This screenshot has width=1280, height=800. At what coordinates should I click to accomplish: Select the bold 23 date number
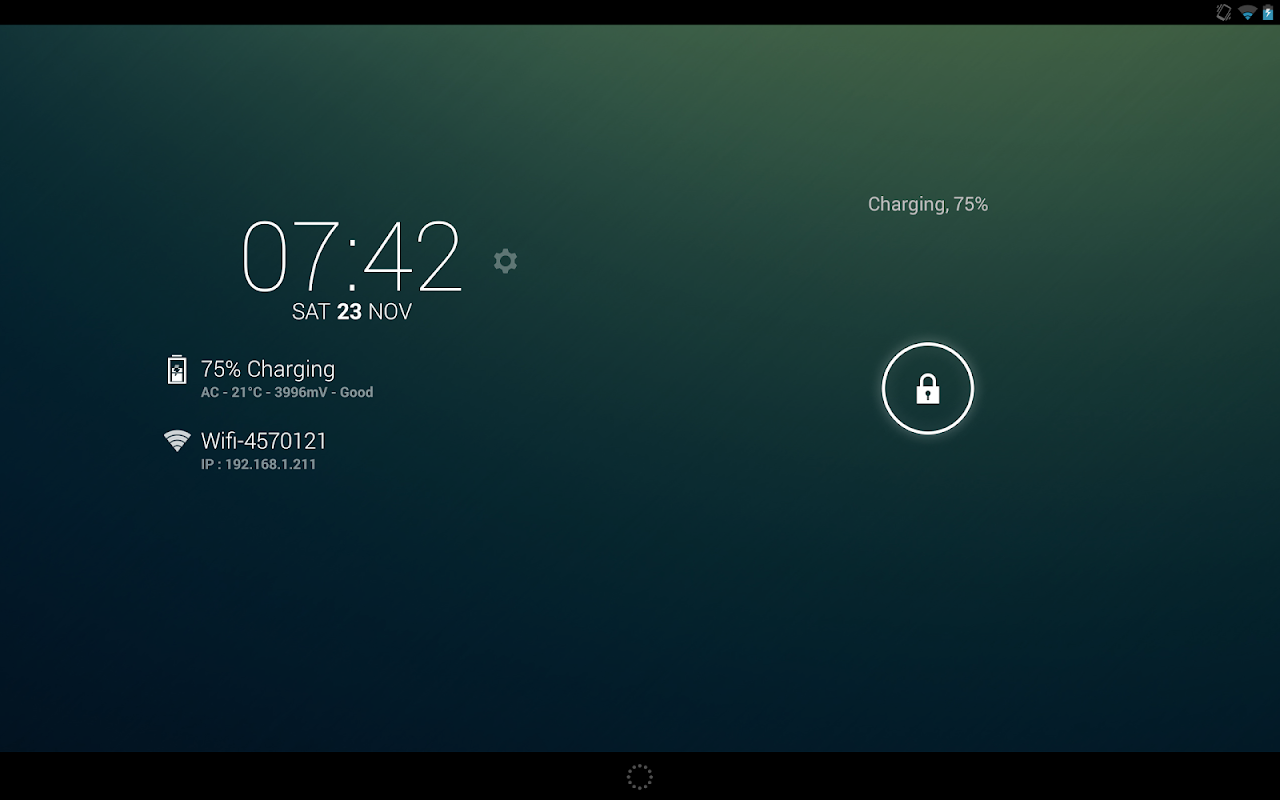349,312
